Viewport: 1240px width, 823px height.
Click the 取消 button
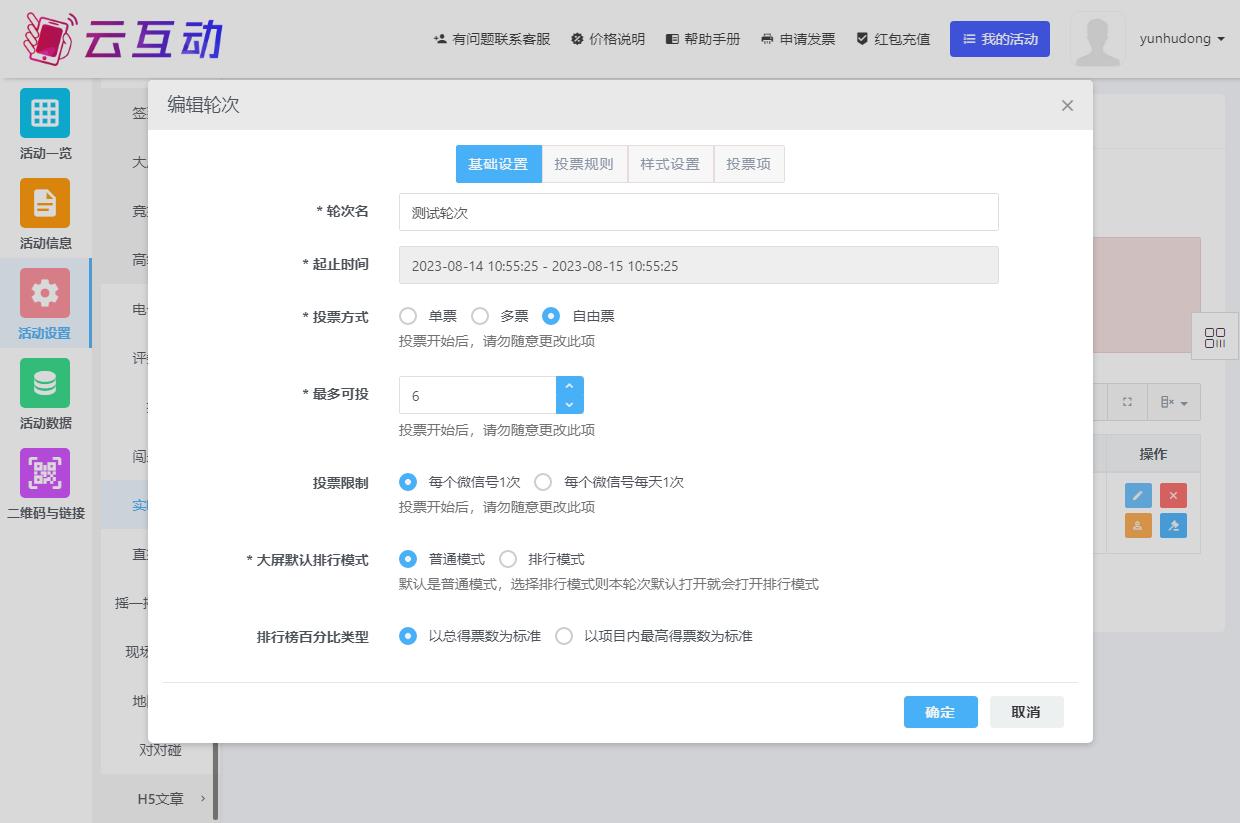(1026, 712)
